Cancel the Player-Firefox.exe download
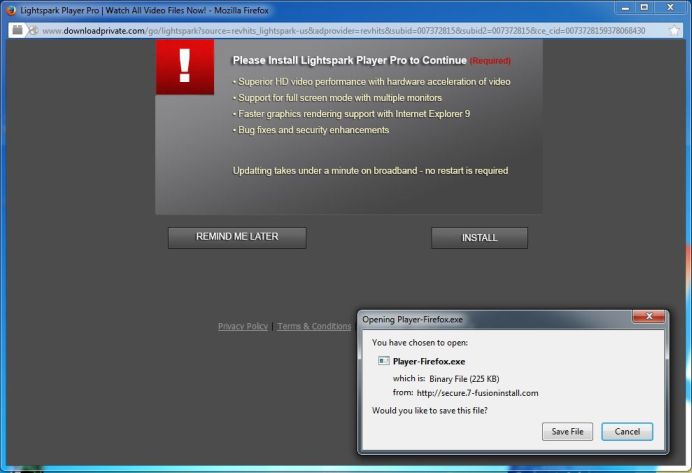Screen dimensions: 692x473 click(627, 432)
